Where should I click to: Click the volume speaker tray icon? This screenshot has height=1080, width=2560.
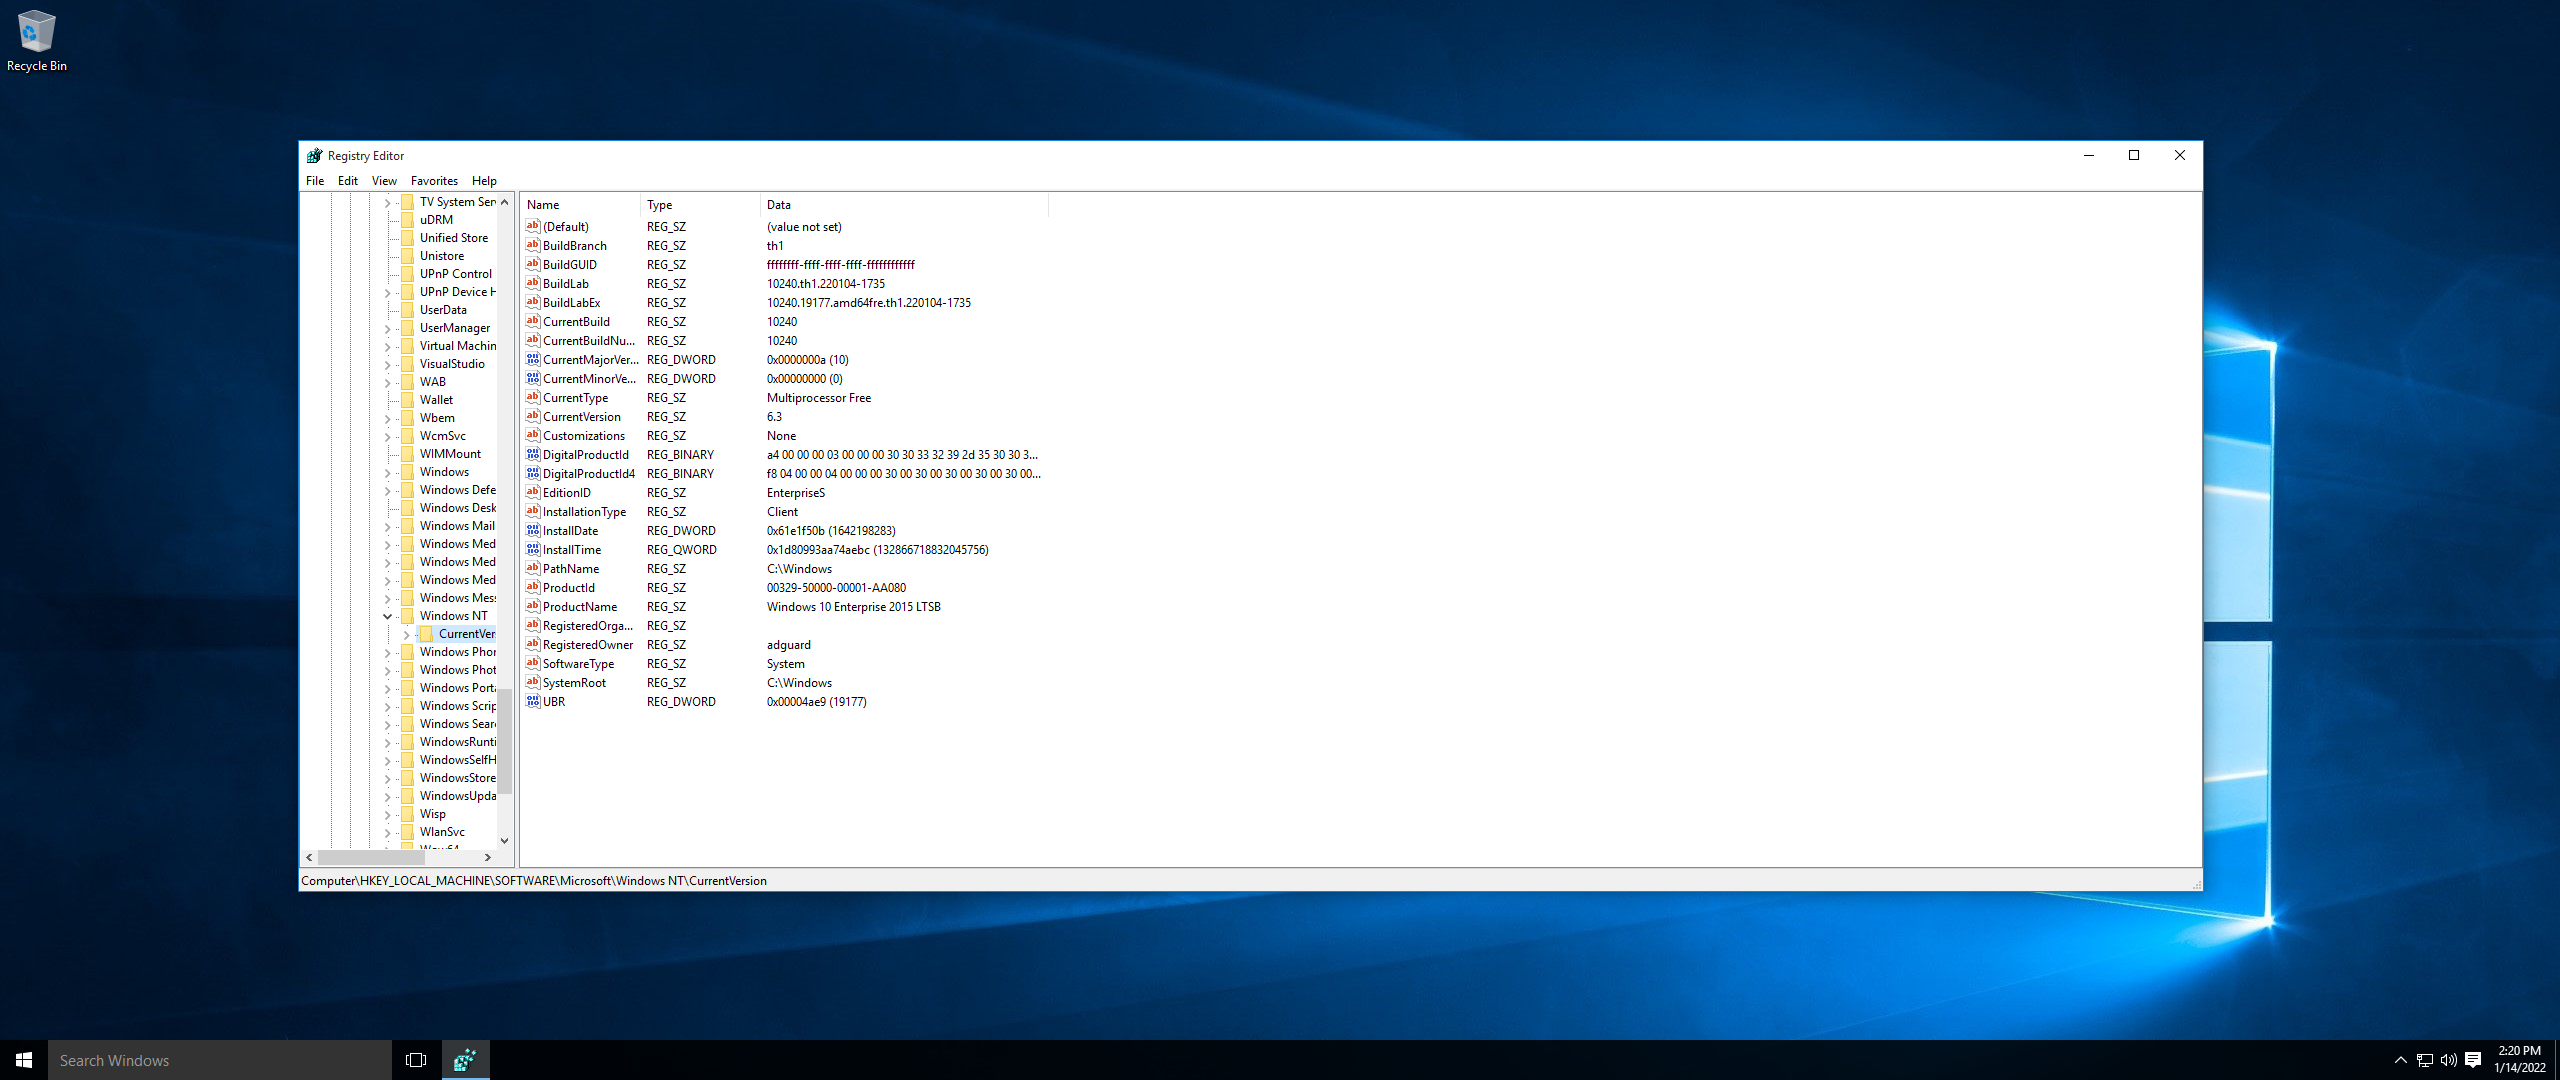click(2449, 1060)
